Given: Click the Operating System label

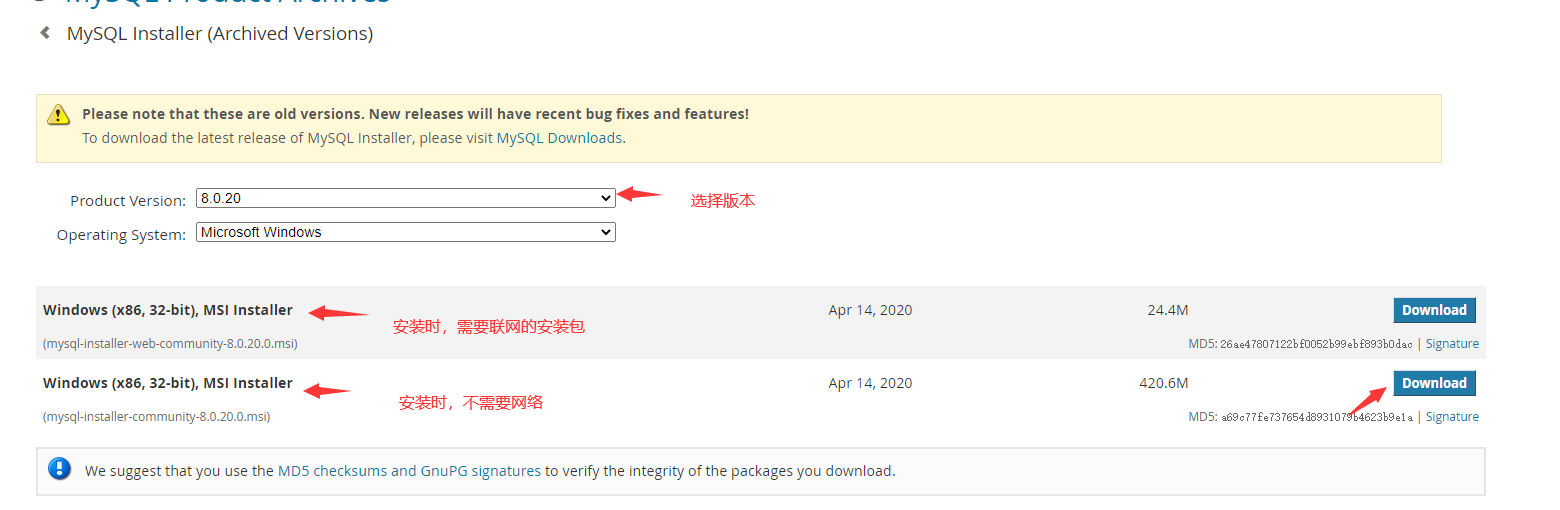Looking at the screenshot, I should coord(121,235).
